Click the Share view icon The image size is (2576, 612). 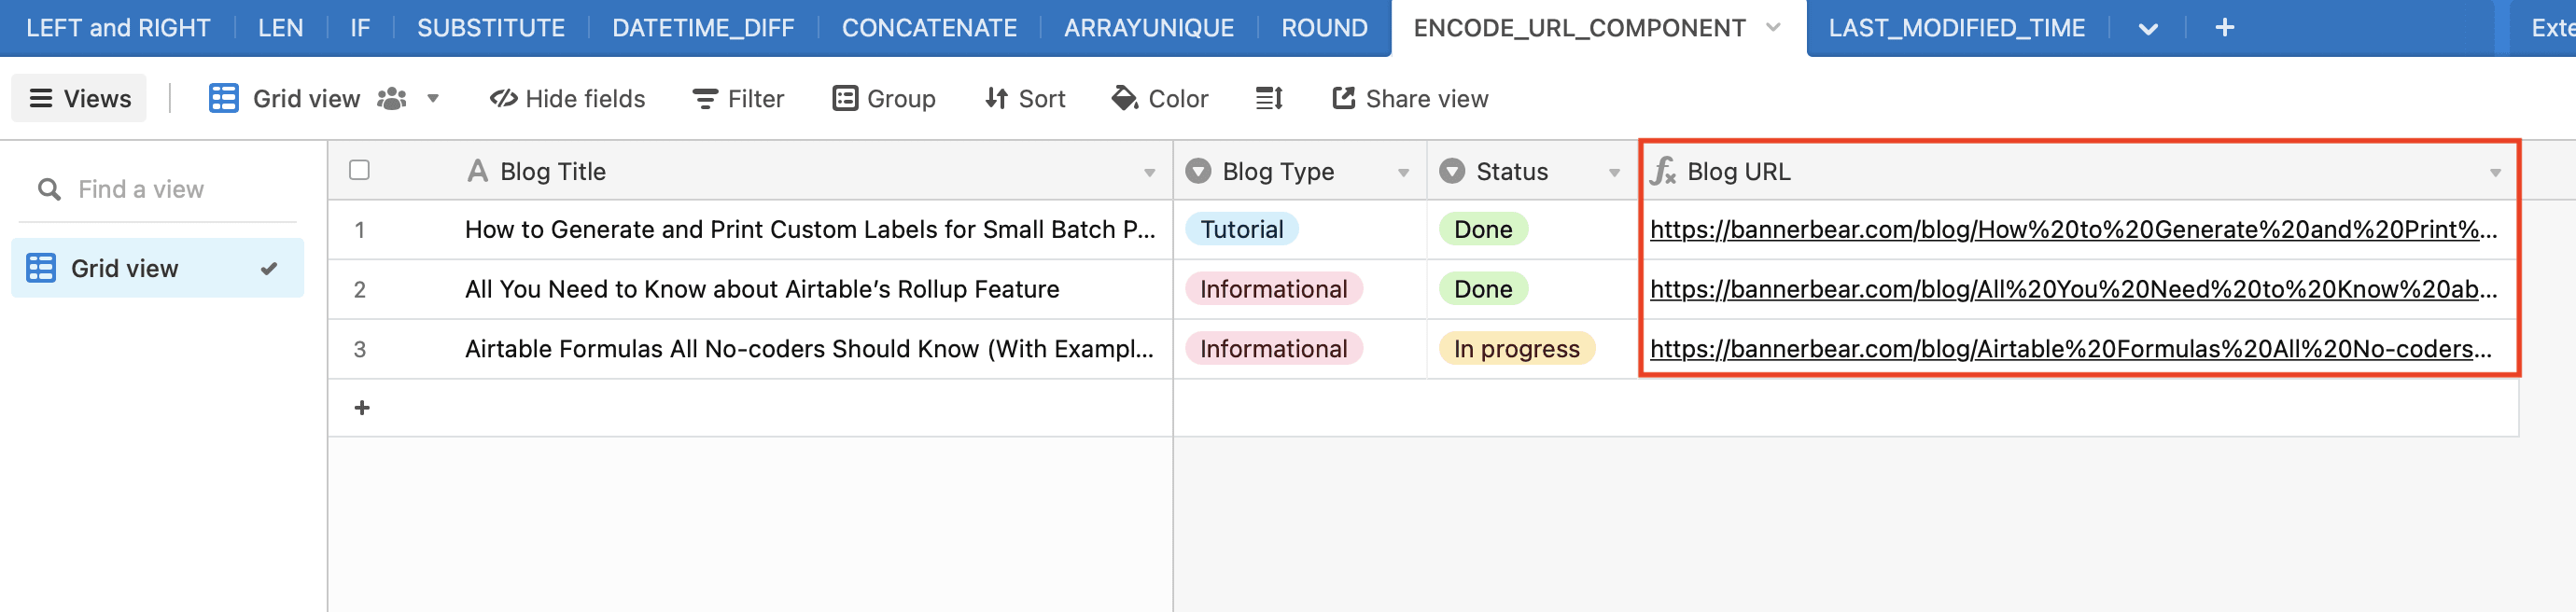1343,98
